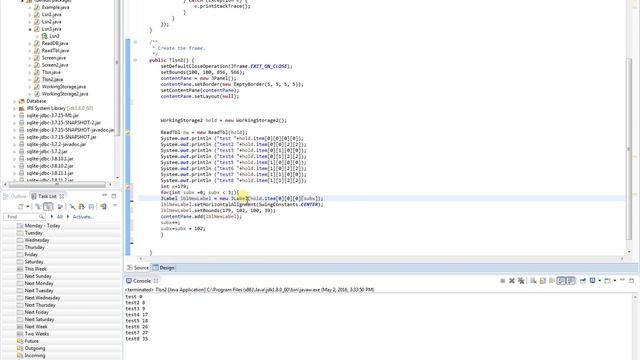640x360 pixels.
Task: Switch to the Source editor tab
Action: [138, 268]
